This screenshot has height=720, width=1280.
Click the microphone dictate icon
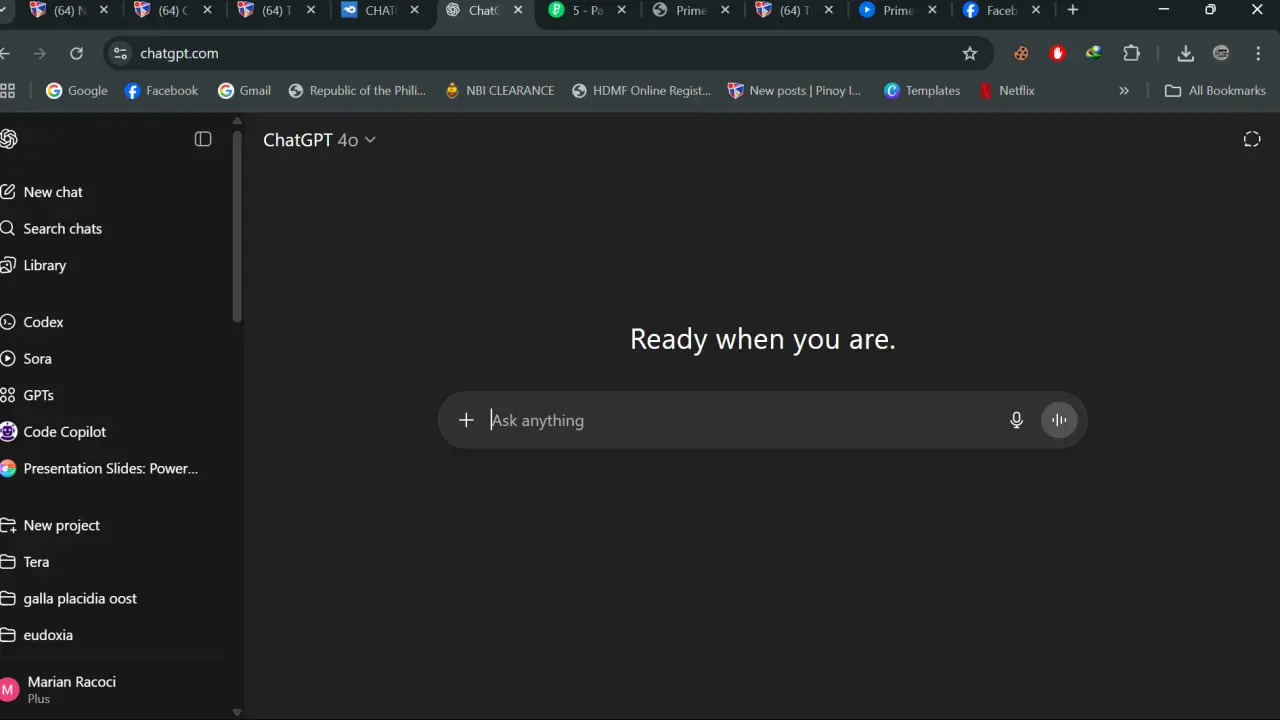point(1016,420)
